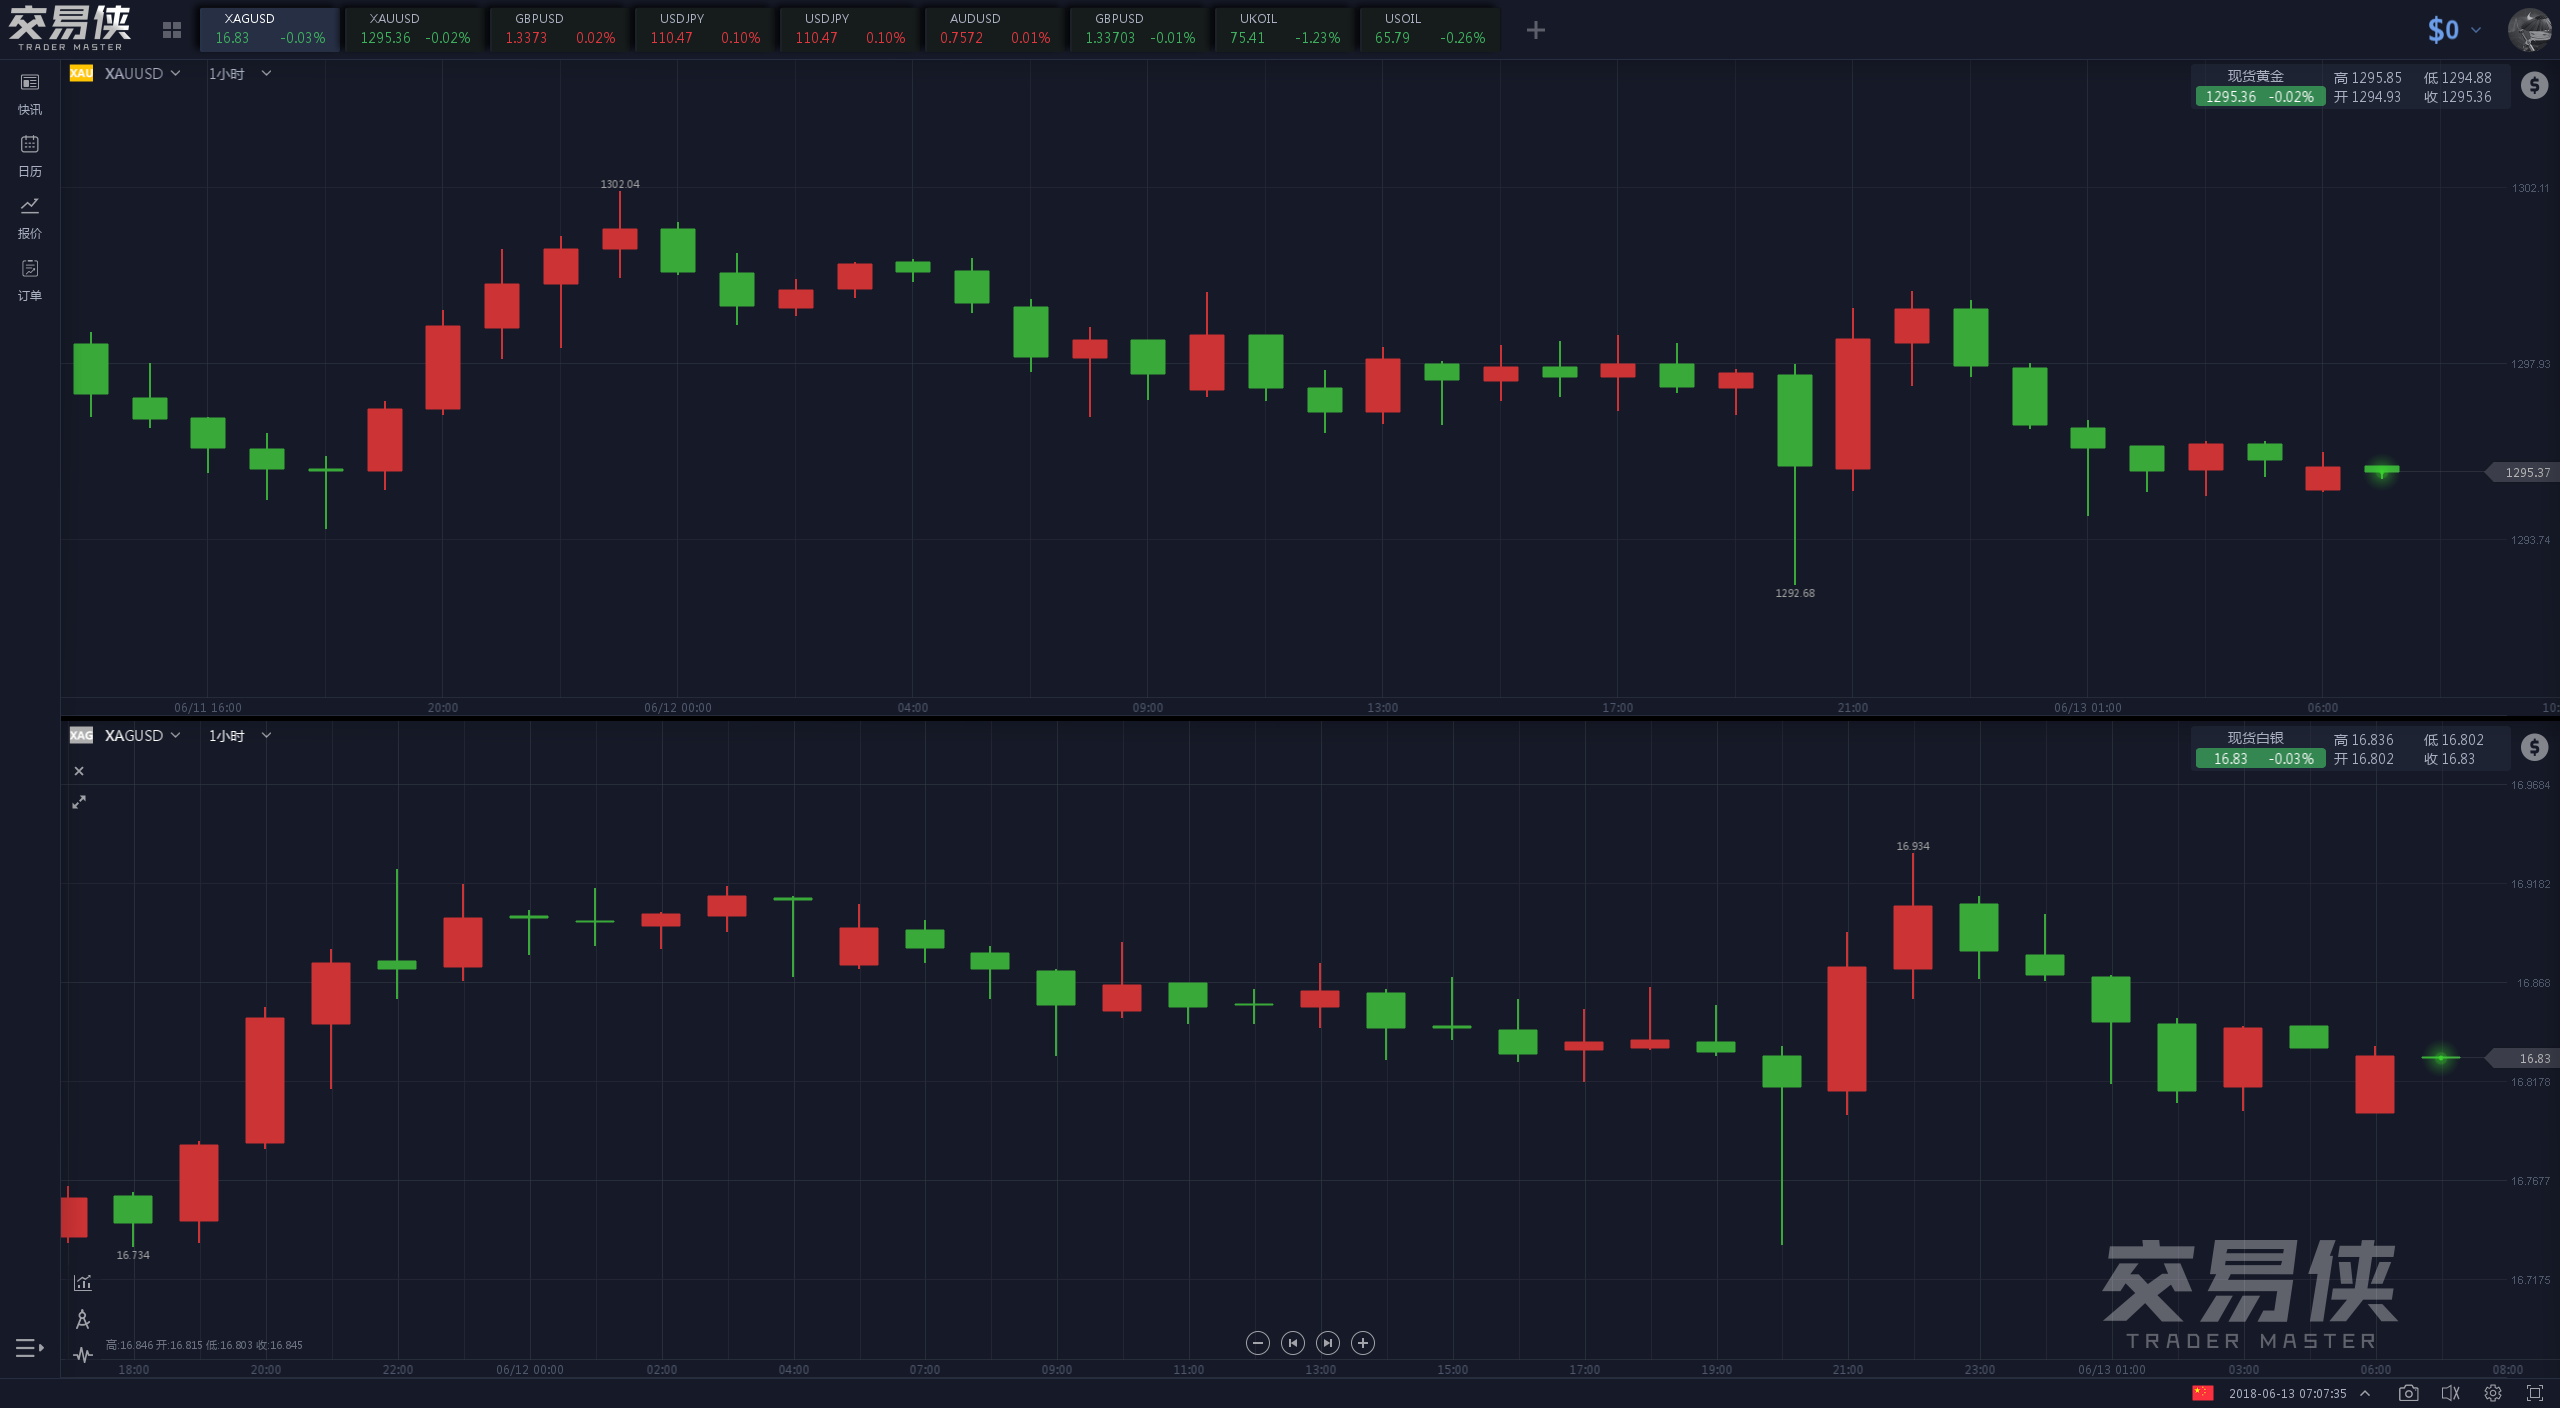Select the UKOIL 75.41 ticker tab
The width and height of the screenshot is (2560, 1408).
point(1285,29)
